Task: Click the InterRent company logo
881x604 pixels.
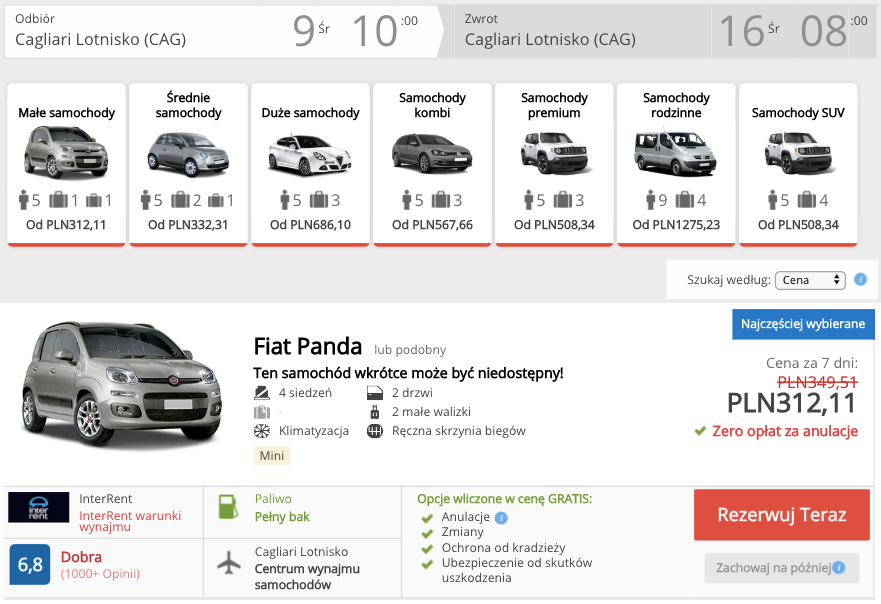Action: pyautogui.click(x=39, y=507)
